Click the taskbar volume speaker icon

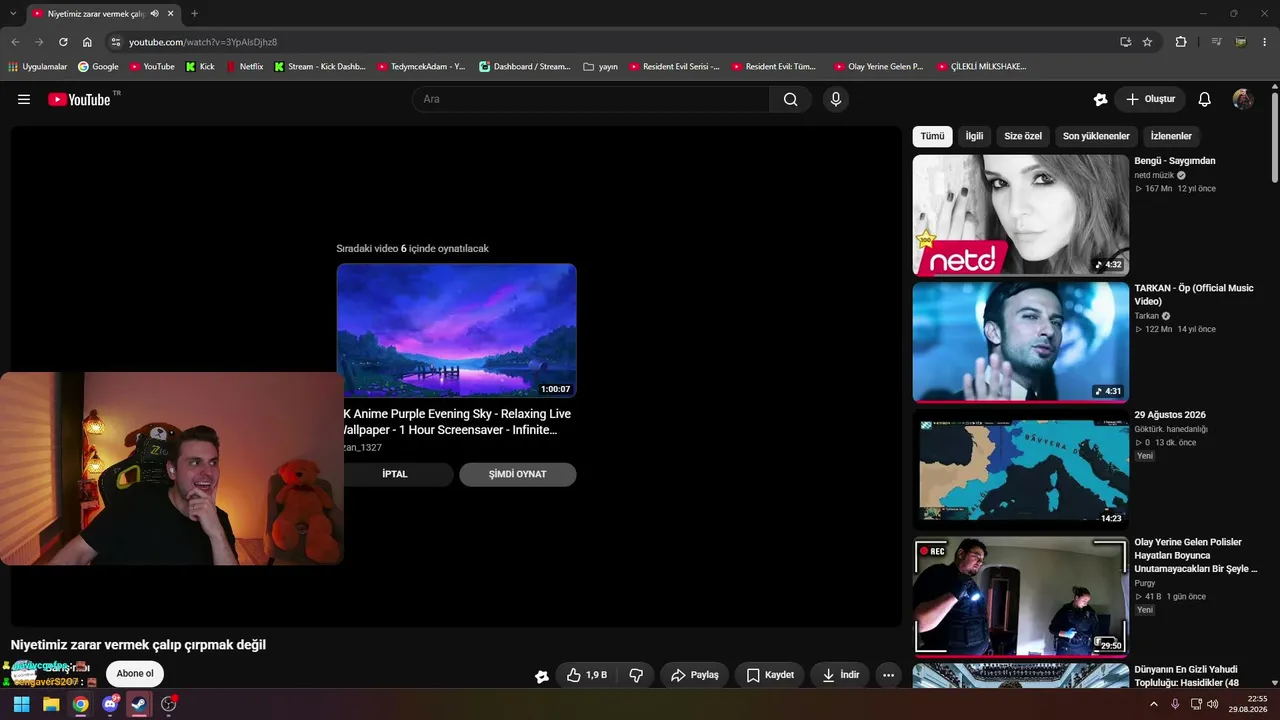tap(1212, 704)
